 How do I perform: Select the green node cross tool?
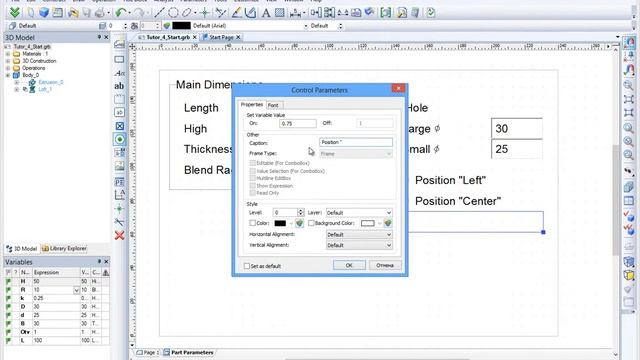coord(205,13)
